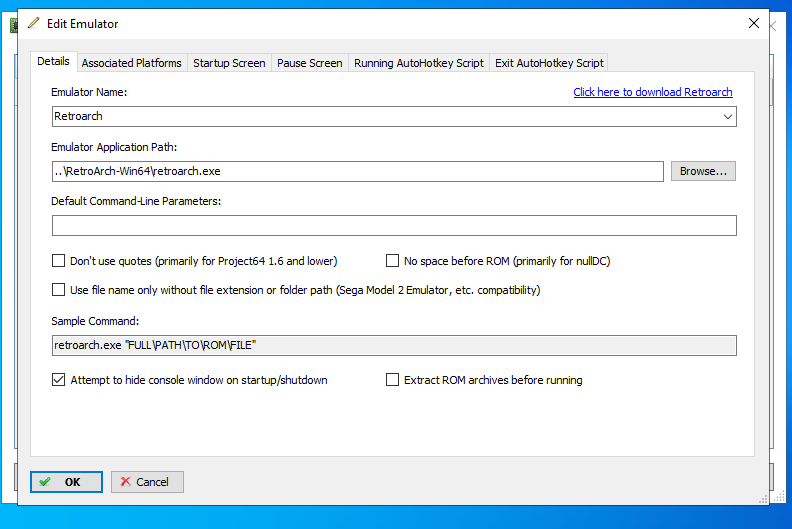The height and width of the screenshot is (529, 792).
Task: Uncheck Attempt to hide console window
Action: (59, 380)
